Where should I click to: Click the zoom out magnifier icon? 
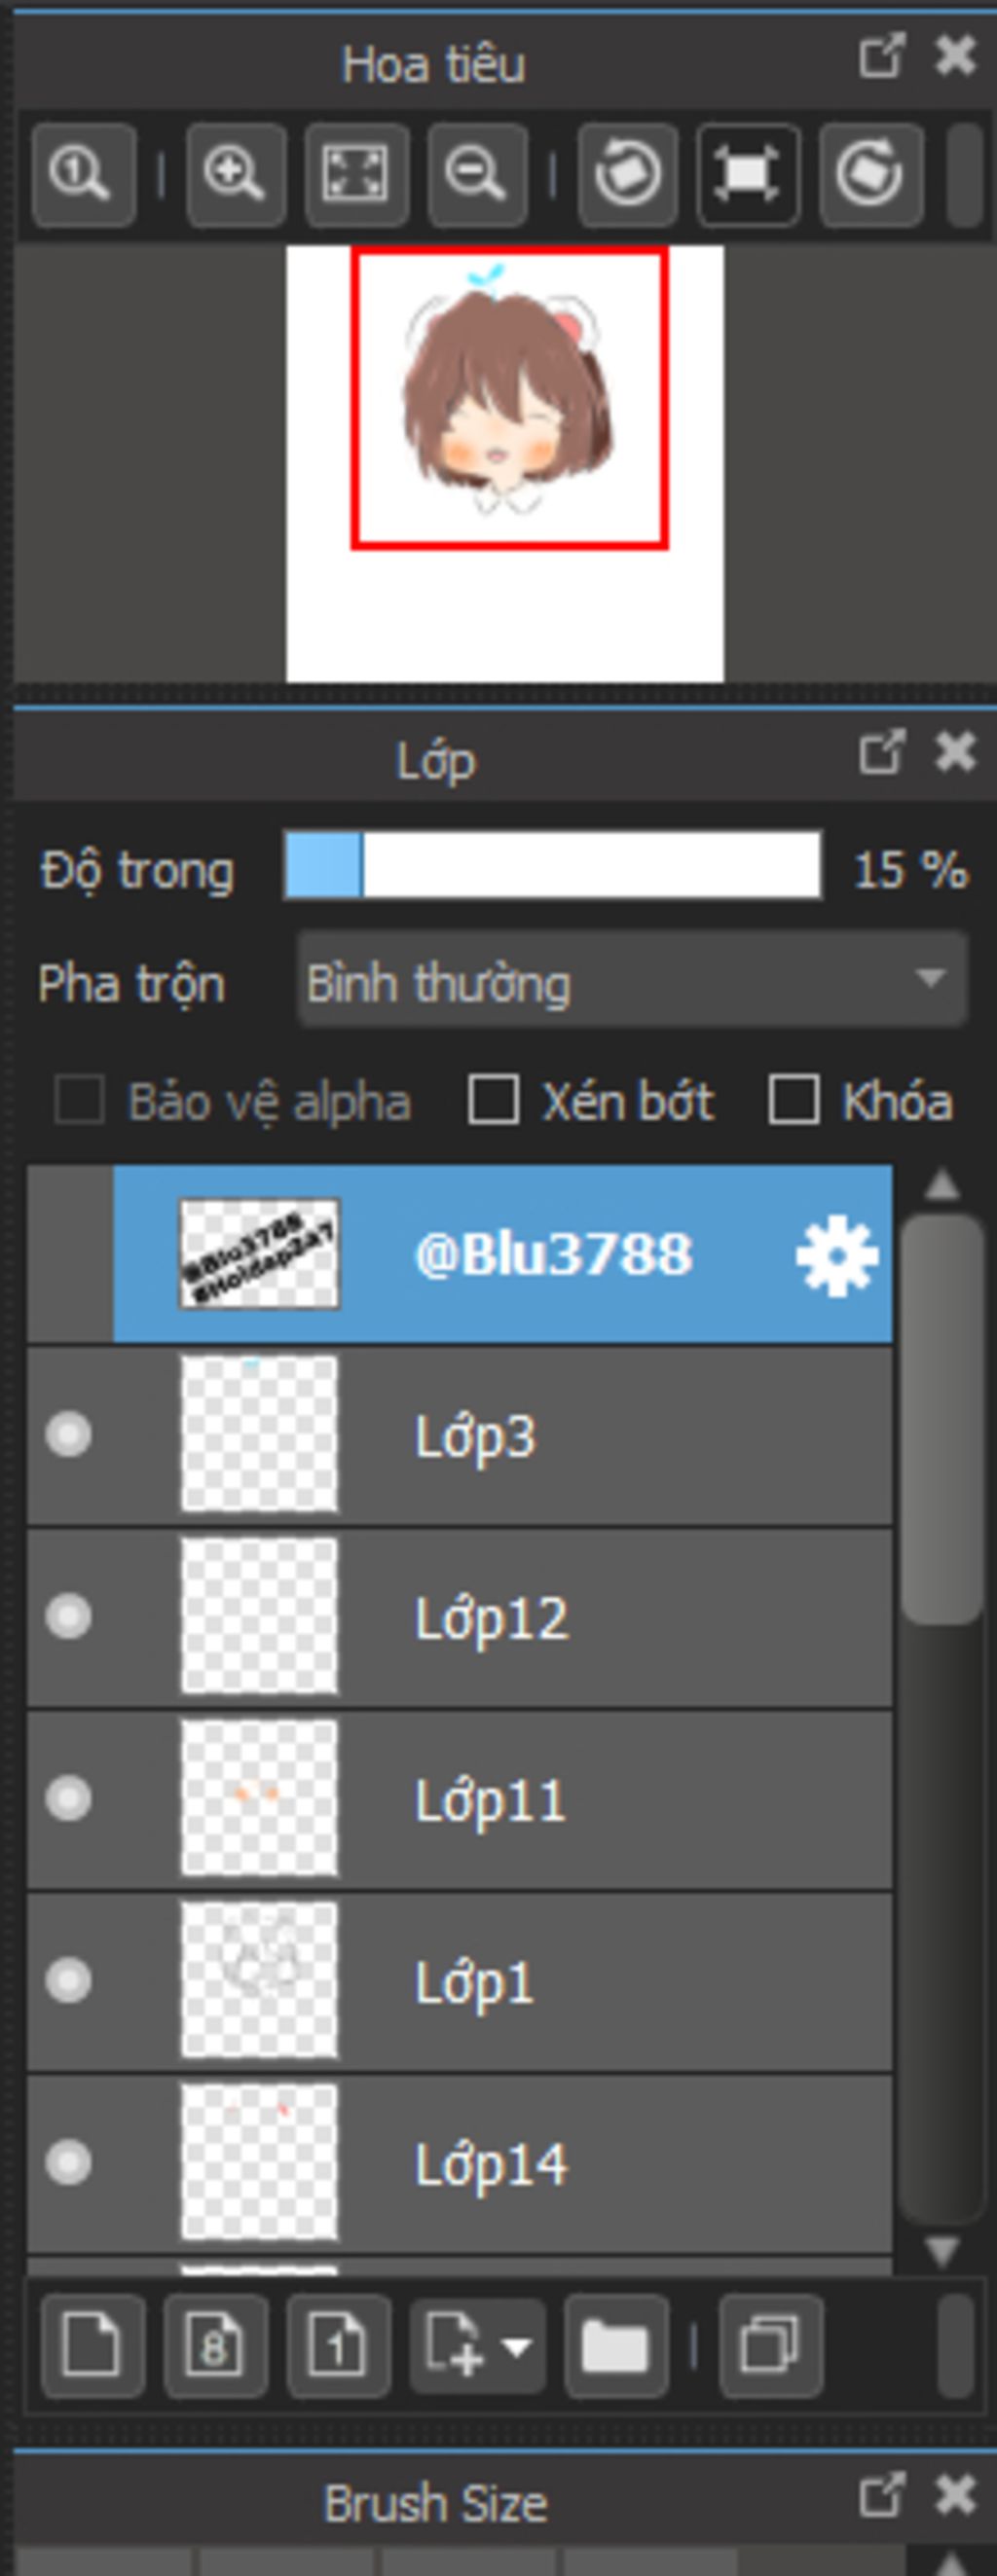477,176
